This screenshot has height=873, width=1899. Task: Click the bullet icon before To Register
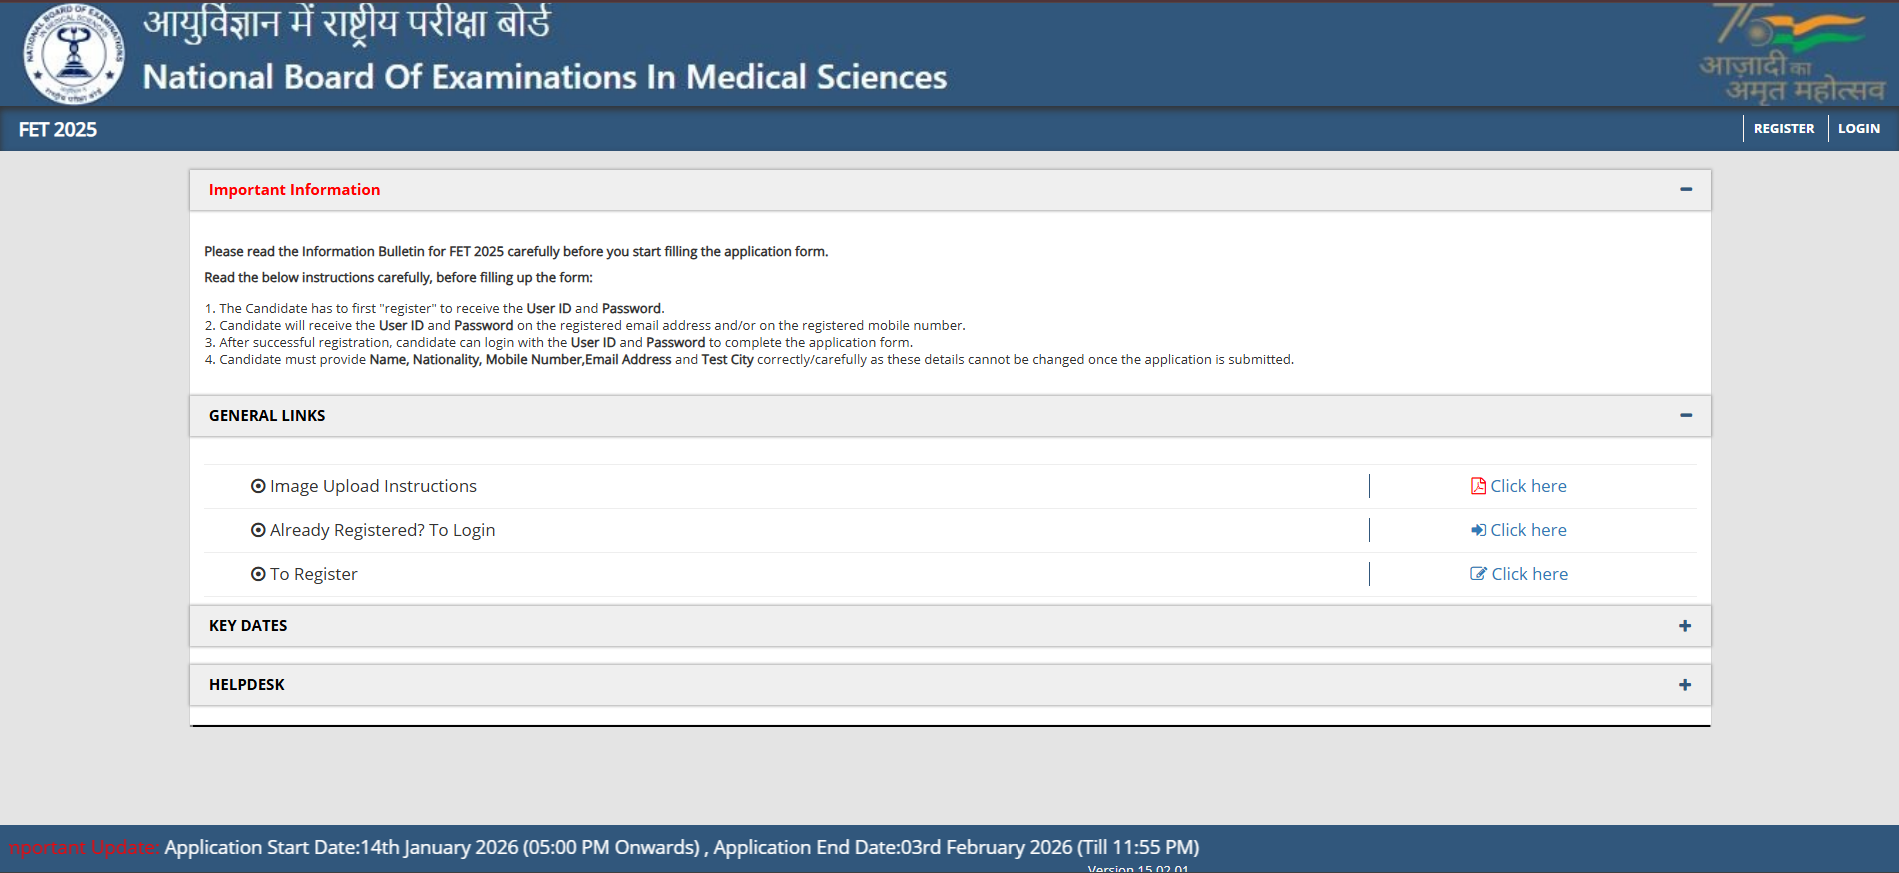(258, 574)
